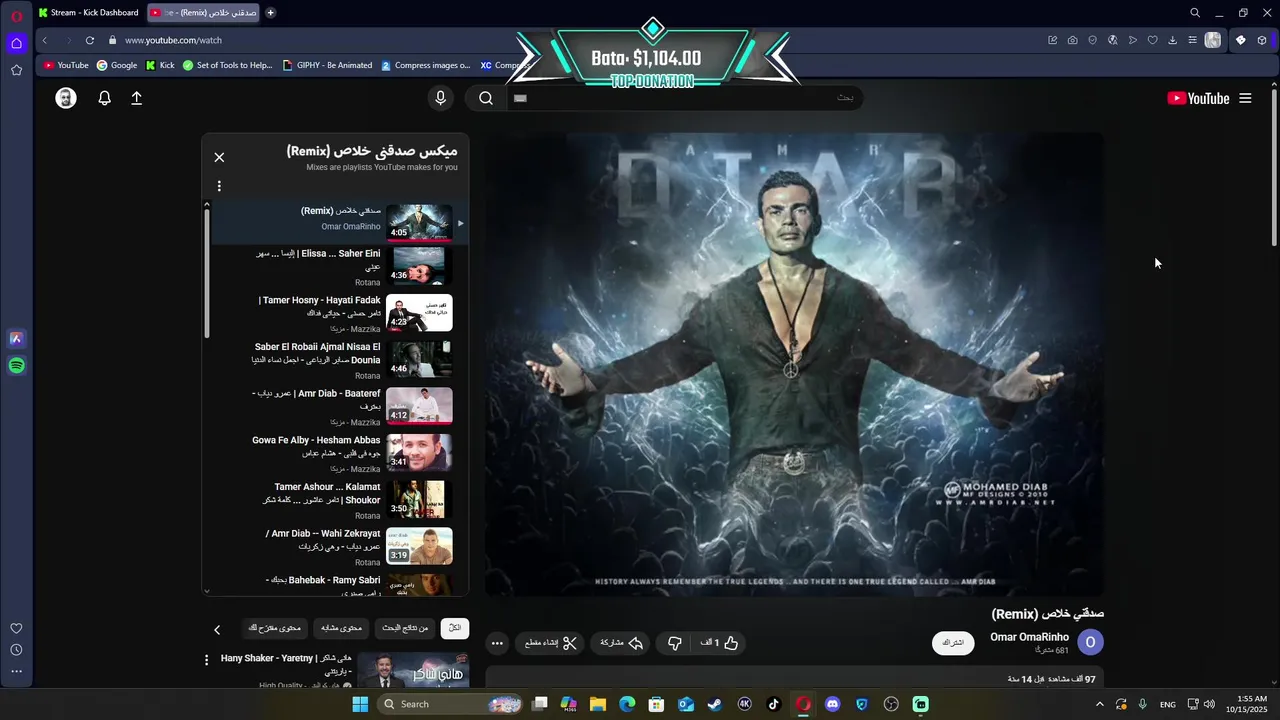Image resolution: width=1280 pixels, height=720 pixels.
Task: Click the upload arrow icon in YouTube header
Action: coord(137,98)
